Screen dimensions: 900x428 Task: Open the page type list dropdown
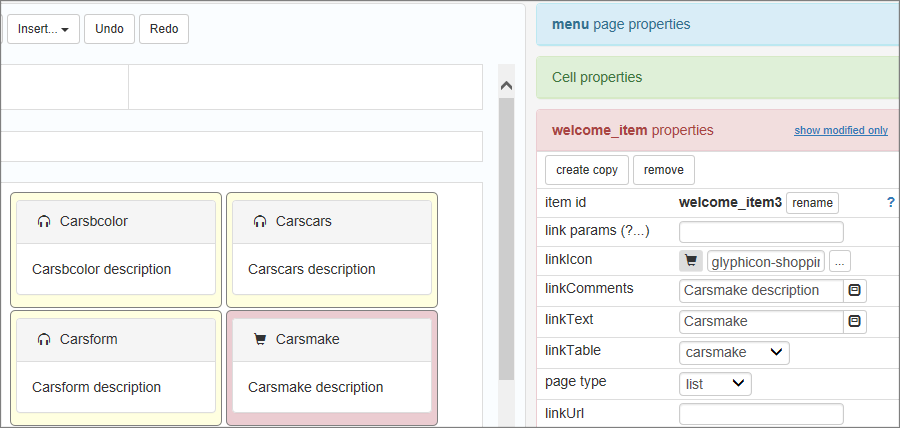click(x=715, y=383)
